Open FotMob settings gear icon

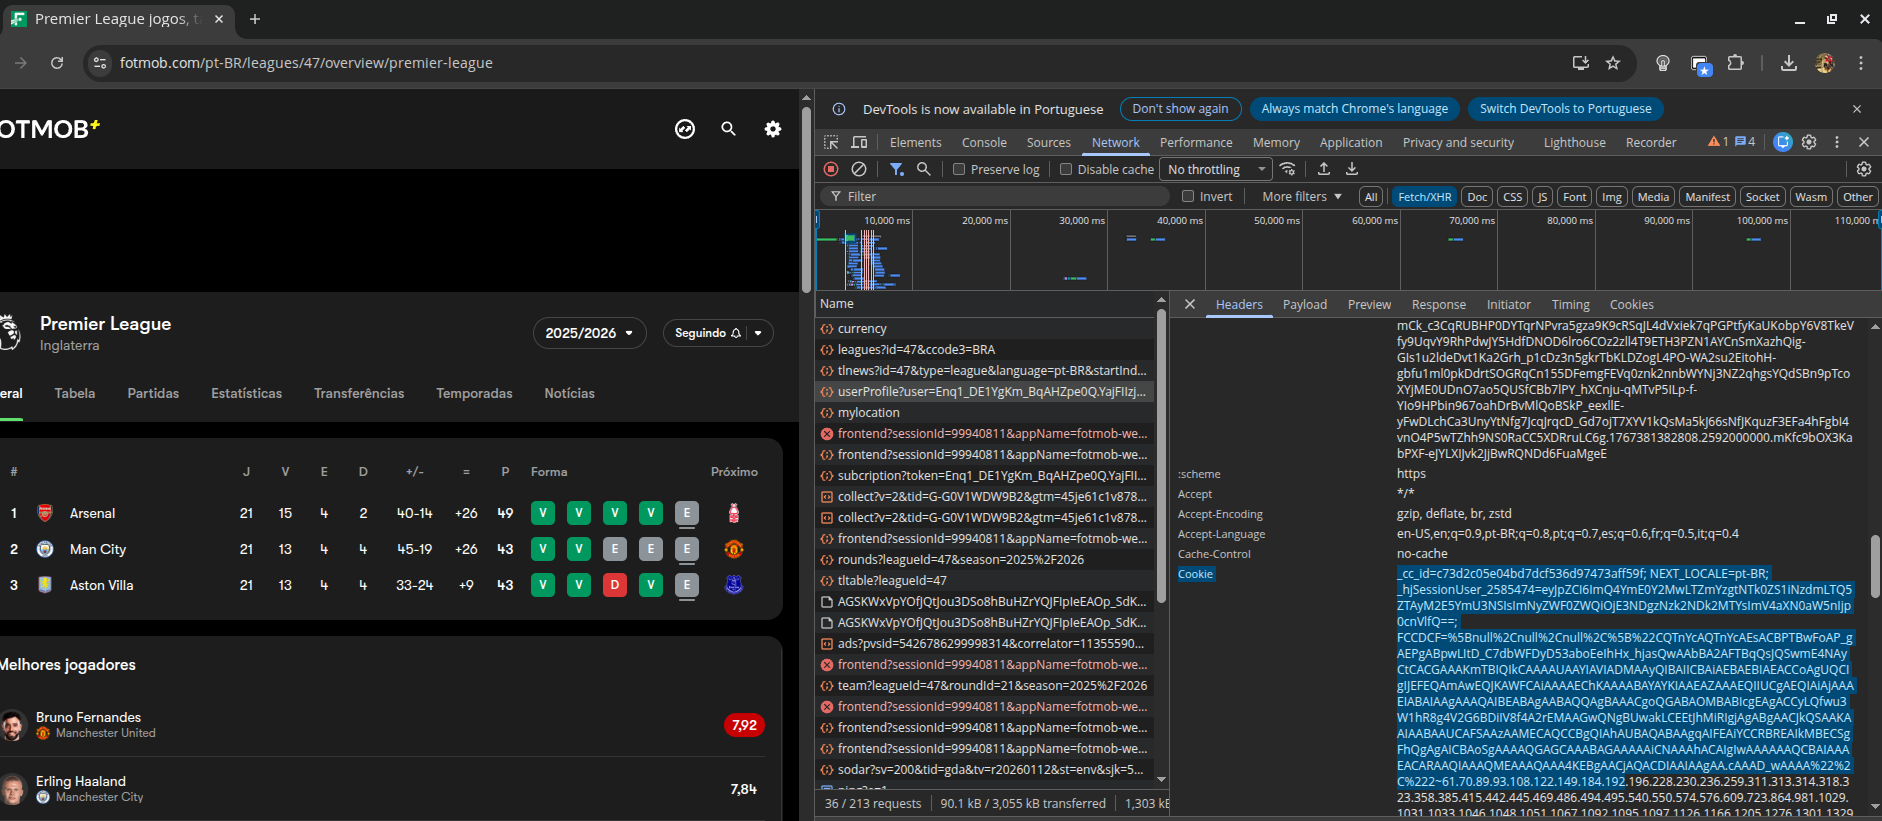[x=773, y=129]
